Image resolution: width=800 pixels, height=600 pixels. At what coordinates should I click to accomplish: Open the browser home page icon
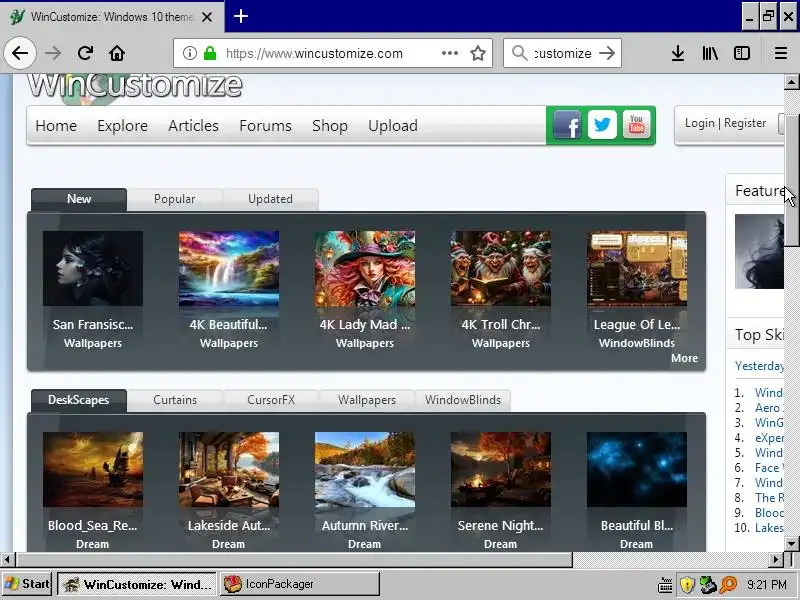click(x=117, y=53)
